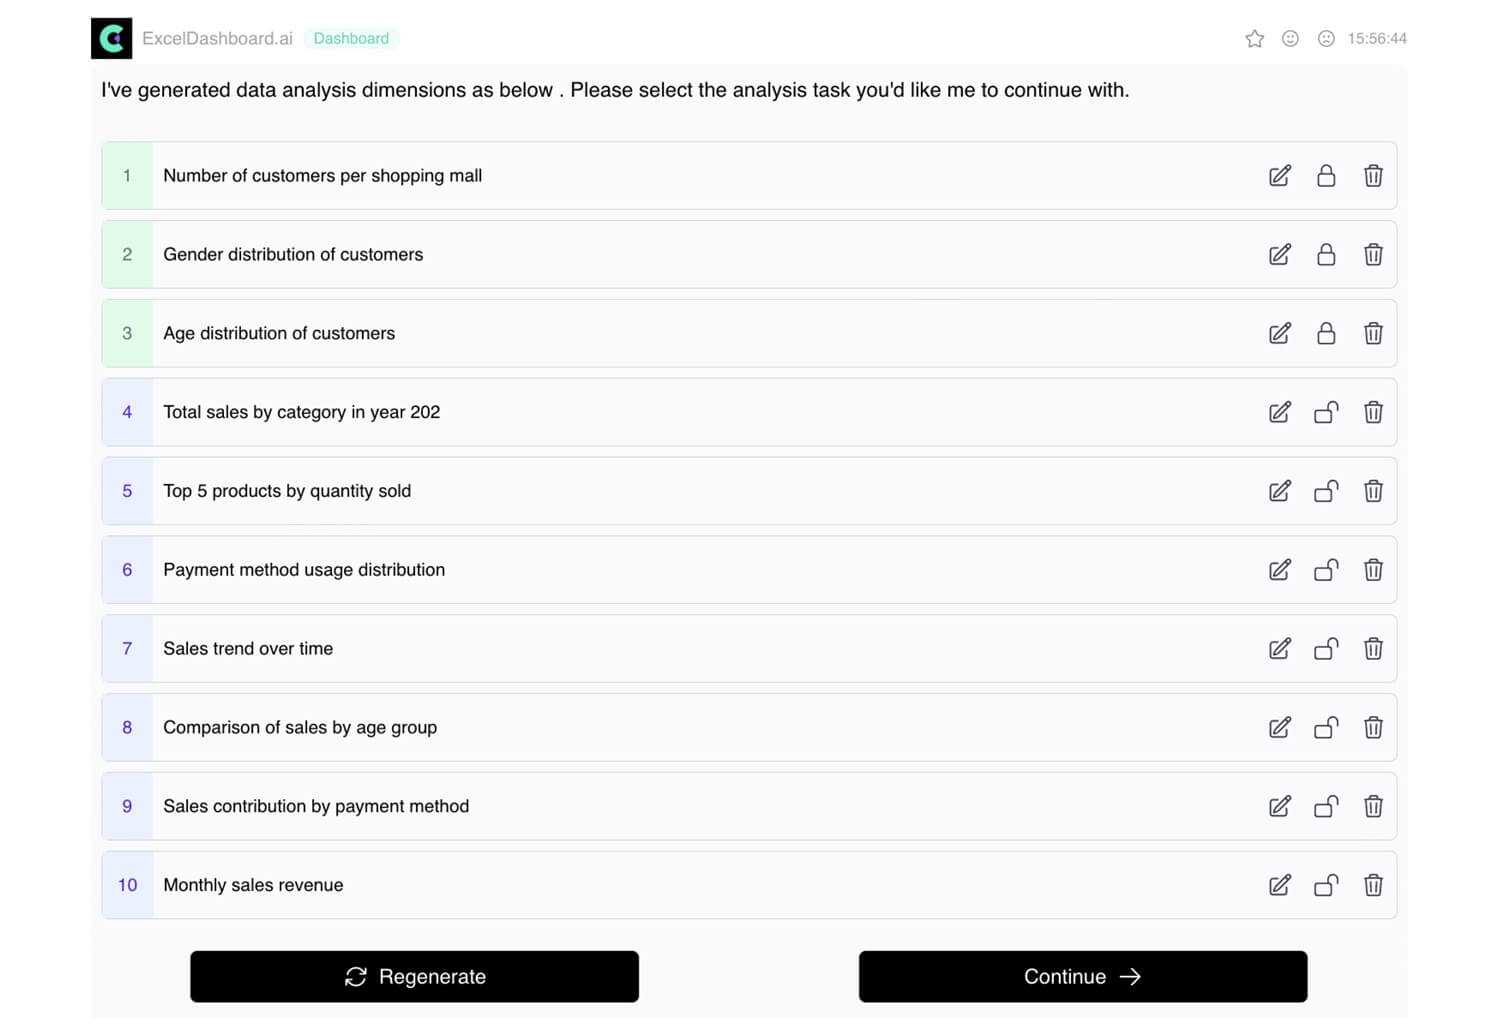Unlock the "Age distribution of customers" task

(x=1326, y=333)
